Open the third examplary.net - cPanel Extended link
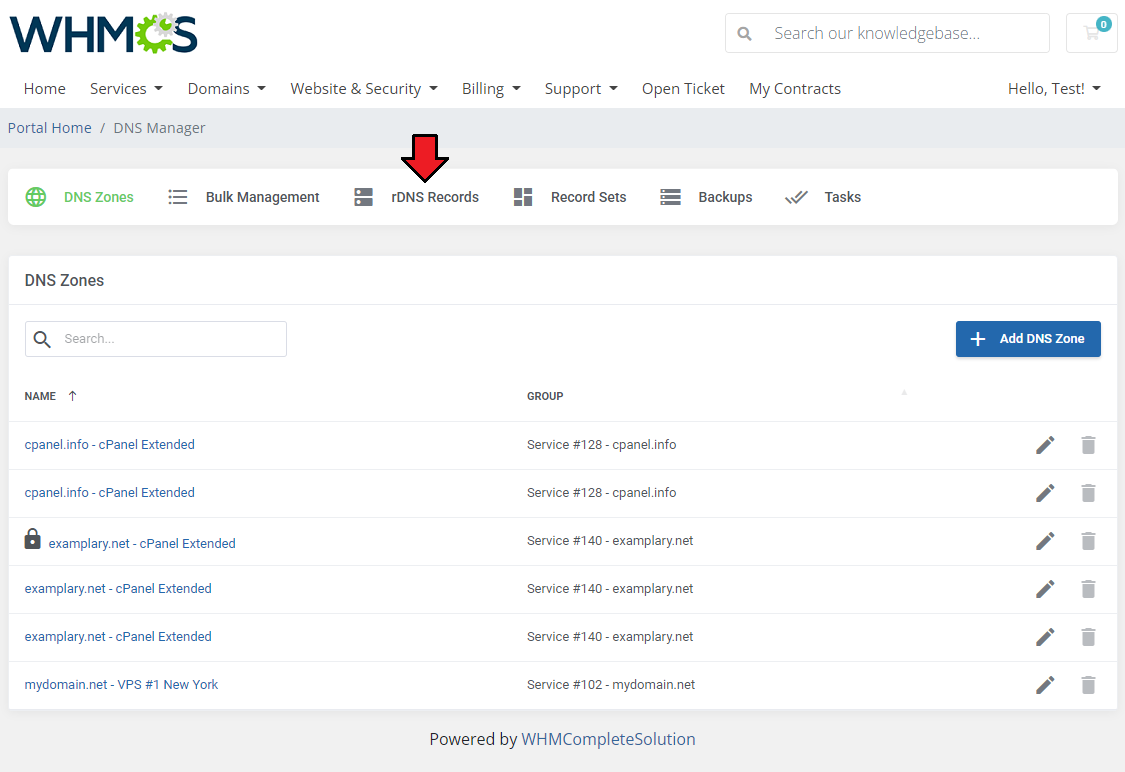Viewport: 1125px width, 772px height. coord(118,637)
